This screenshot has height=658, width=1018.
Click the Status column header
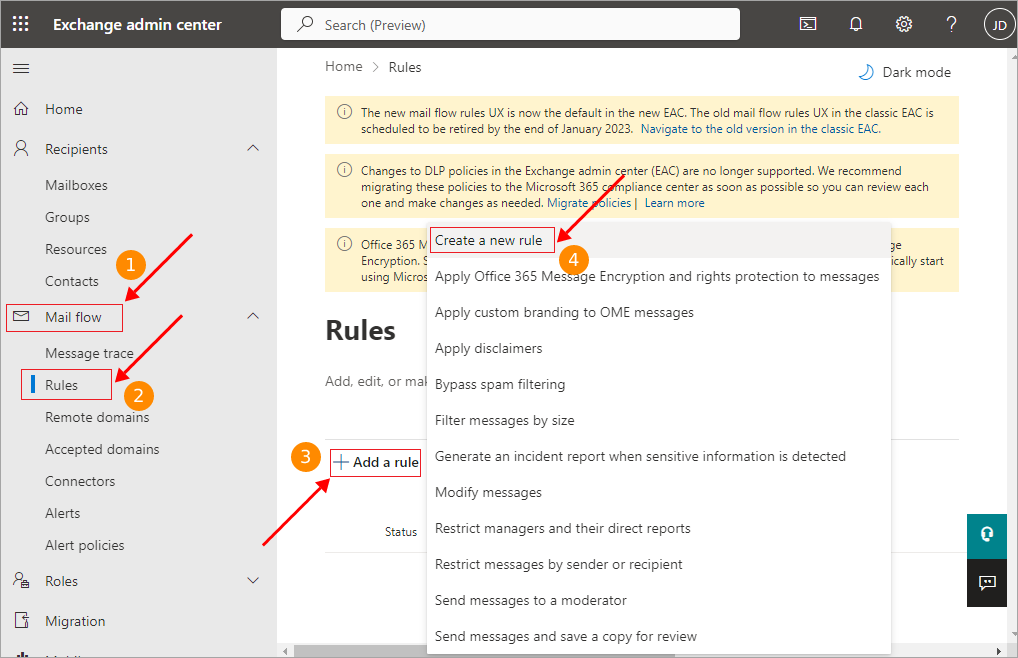tap(401, 531)
